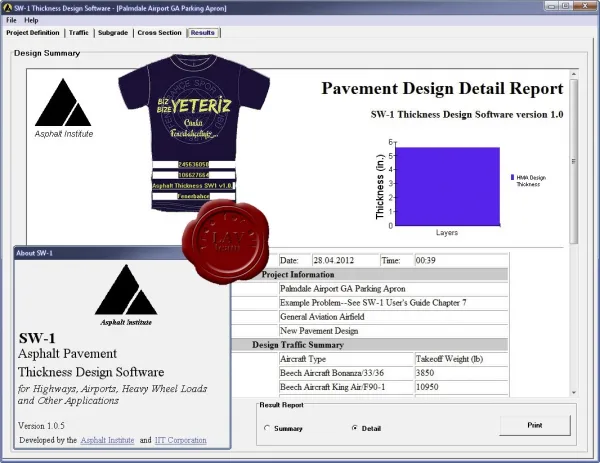This screenshot has width=600, height=463.
Task: Open the Help menu
Action: click(x=31, y=20)
